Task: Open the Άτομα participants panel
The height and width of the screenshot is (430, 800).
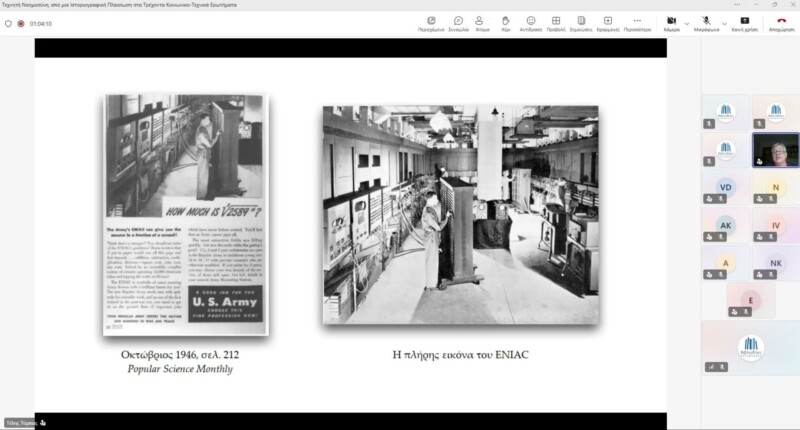Action: pos(482,23)
